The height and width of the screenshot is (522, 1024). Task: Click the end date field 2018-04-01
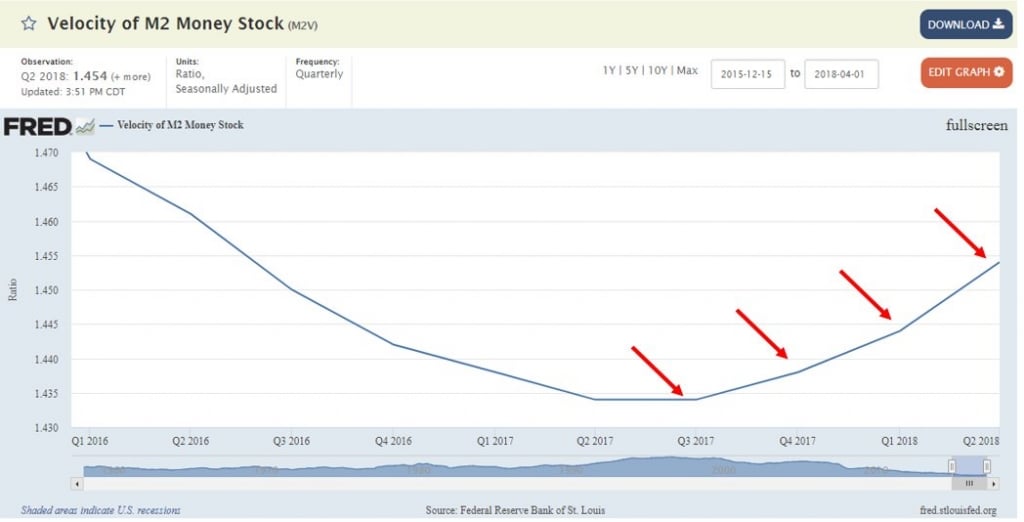click(841, 74)
